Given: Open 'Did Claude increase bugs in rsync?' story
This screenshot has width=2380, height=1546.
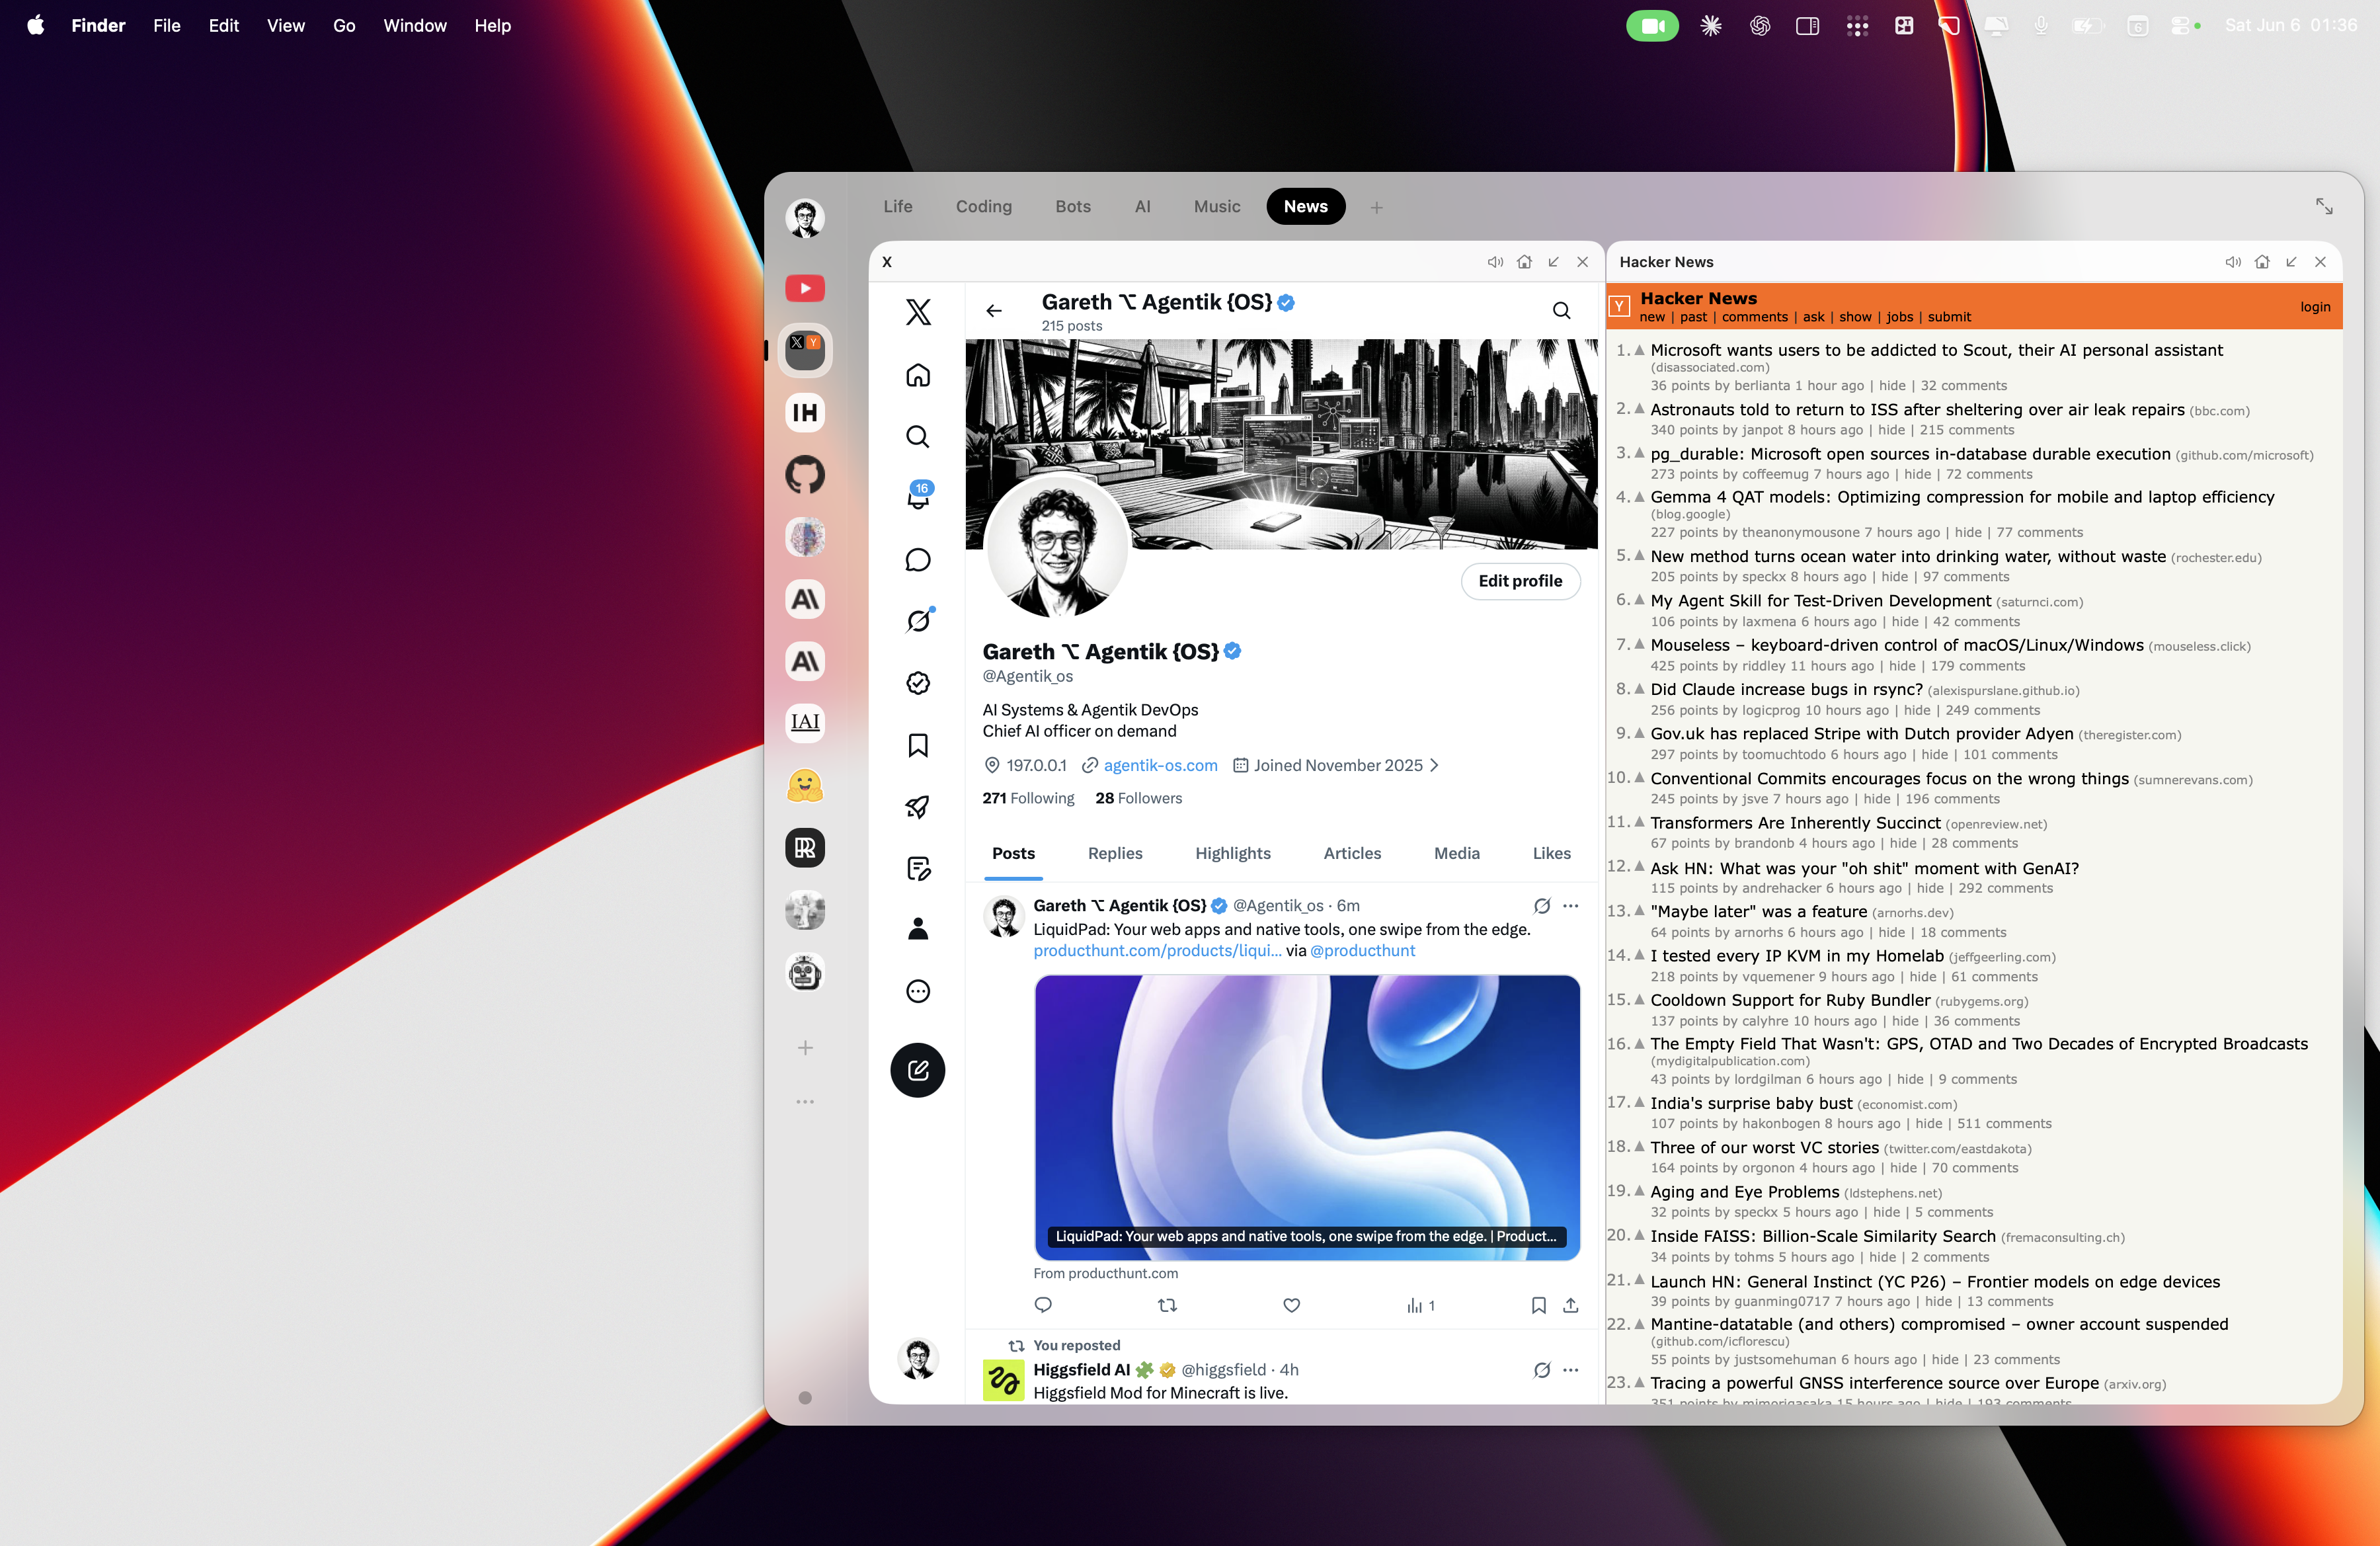Looking at the screenshot, I should pos(1786,689).
